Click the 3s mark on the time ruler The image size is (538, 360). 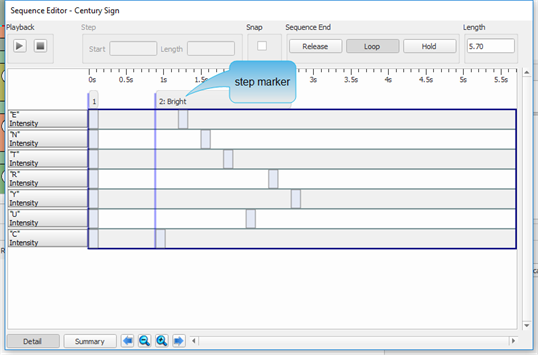(x=313, y=79)
